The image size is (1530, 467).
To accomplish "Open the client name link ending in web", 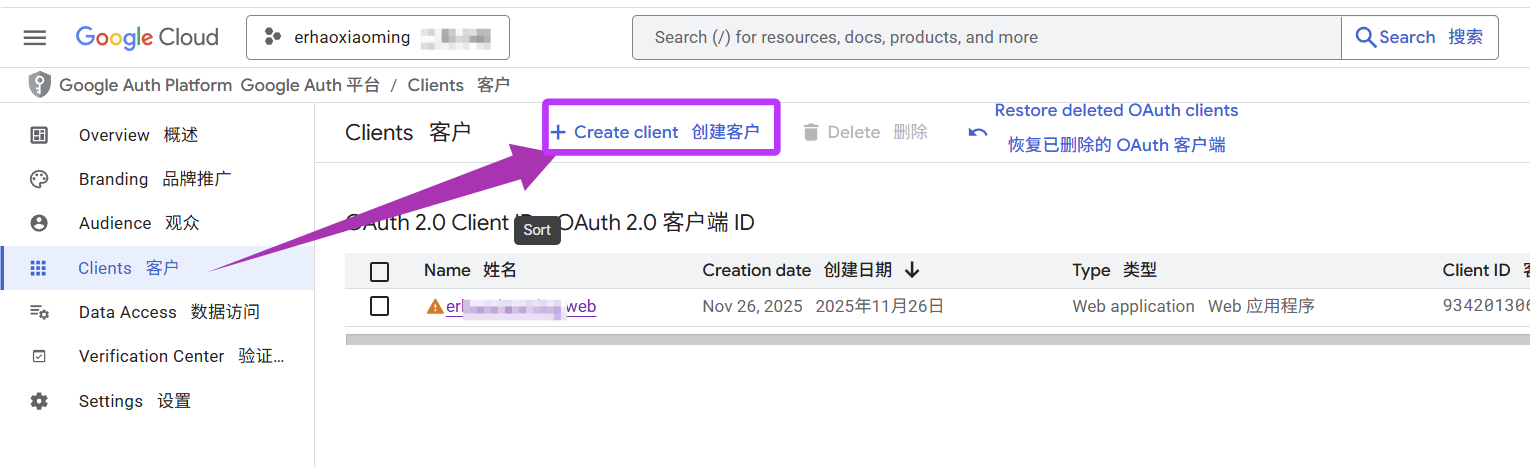I will click(521, 306).
